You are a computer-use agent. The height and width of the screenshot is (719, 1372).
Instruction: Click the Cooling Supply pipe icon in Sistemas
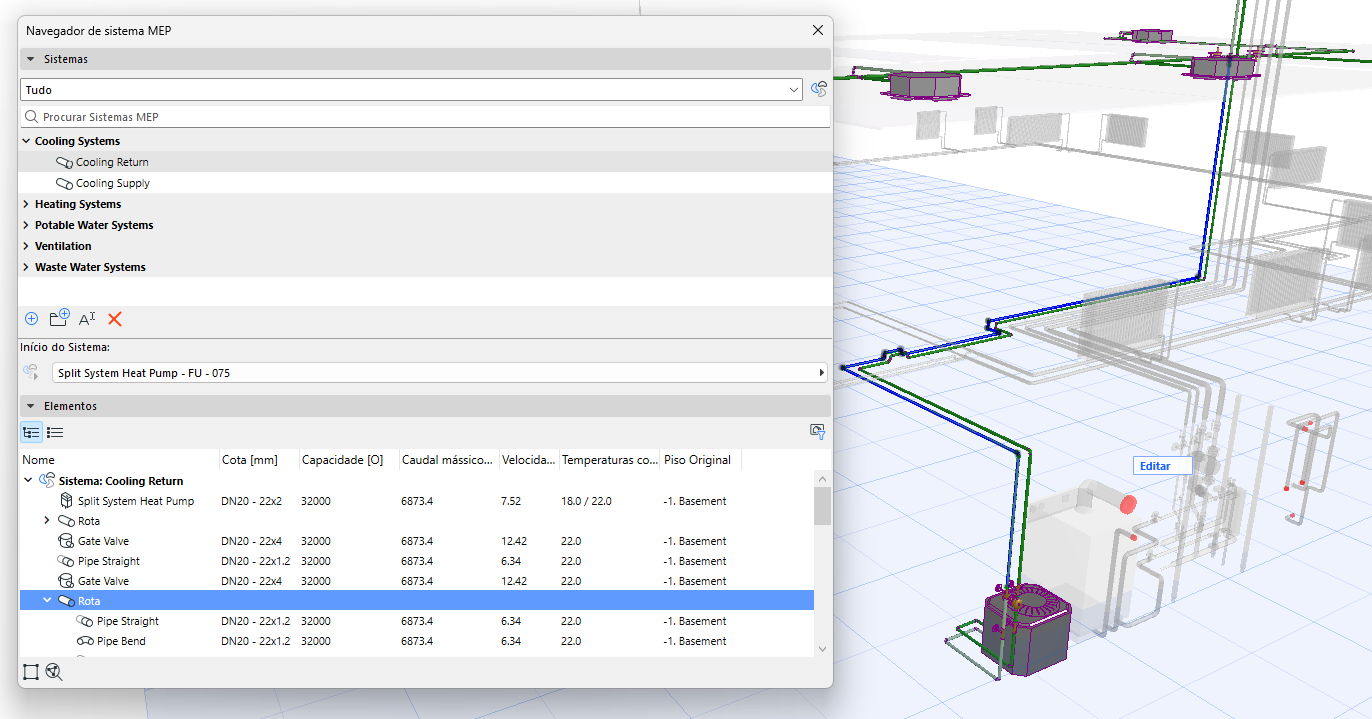[x=64, y=183]
